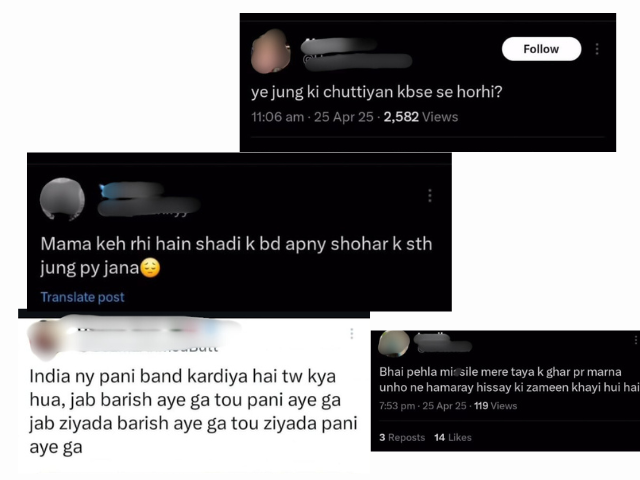Open 14 Likes list
Viewport: 640px width, 480px height.
pyautogui.click(x=453, y=438)
